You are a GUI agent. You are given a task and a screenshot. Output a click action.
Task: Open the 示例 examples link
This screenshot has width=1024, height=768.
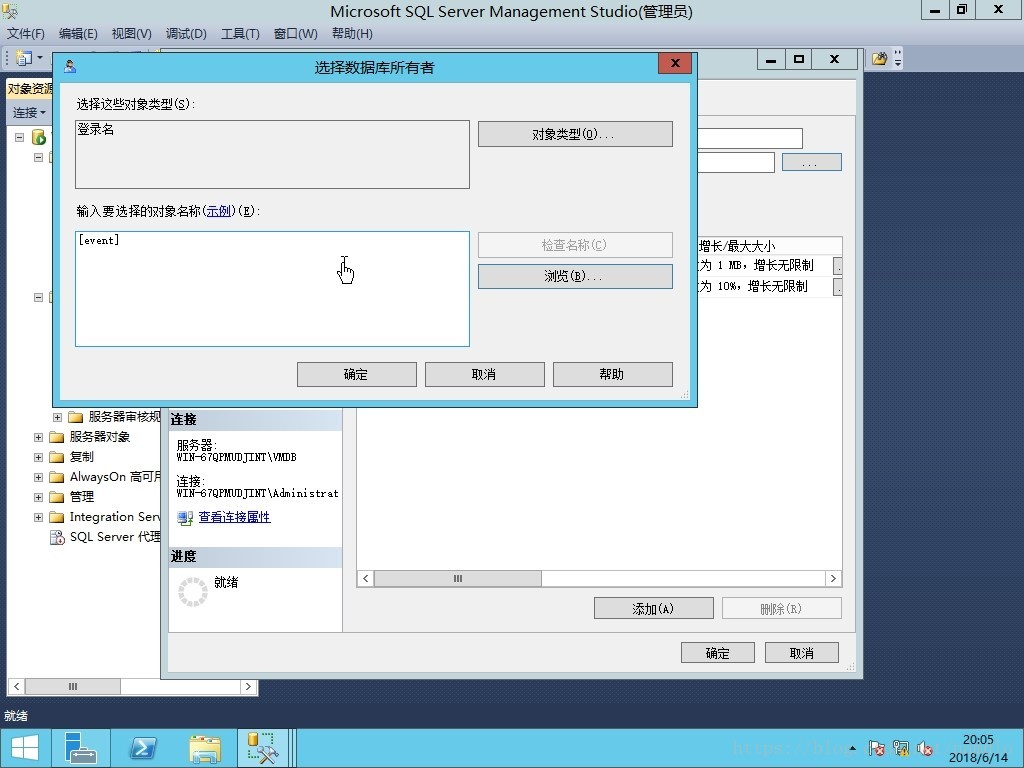click(219, 211)
